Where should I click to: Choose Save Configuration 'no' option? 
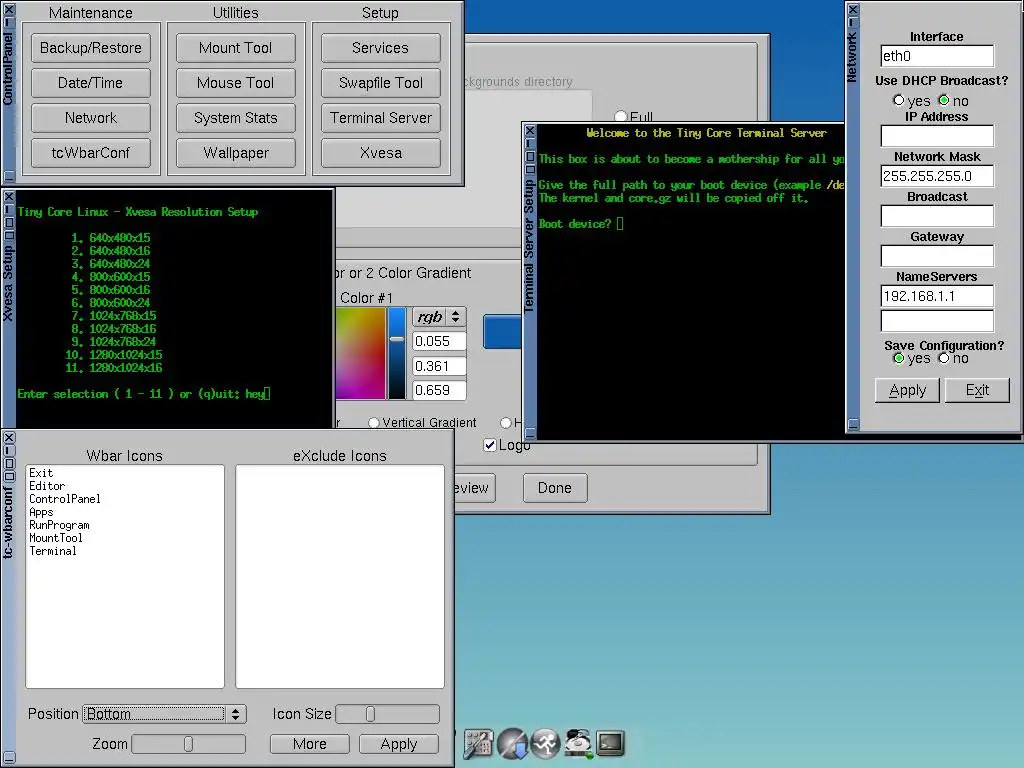[944, 358]
